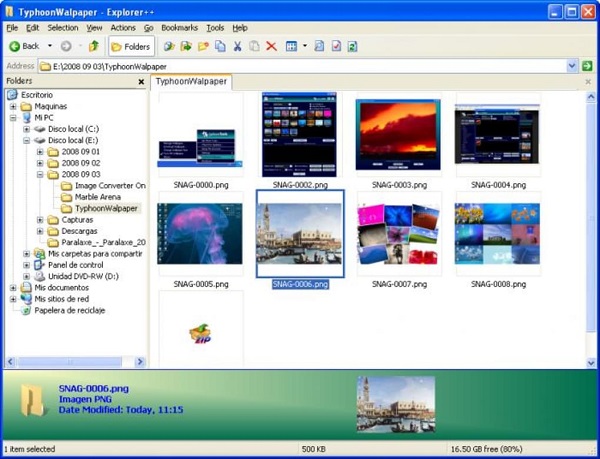
Task: Click the address path input field
Action: (x=300, y=66)
